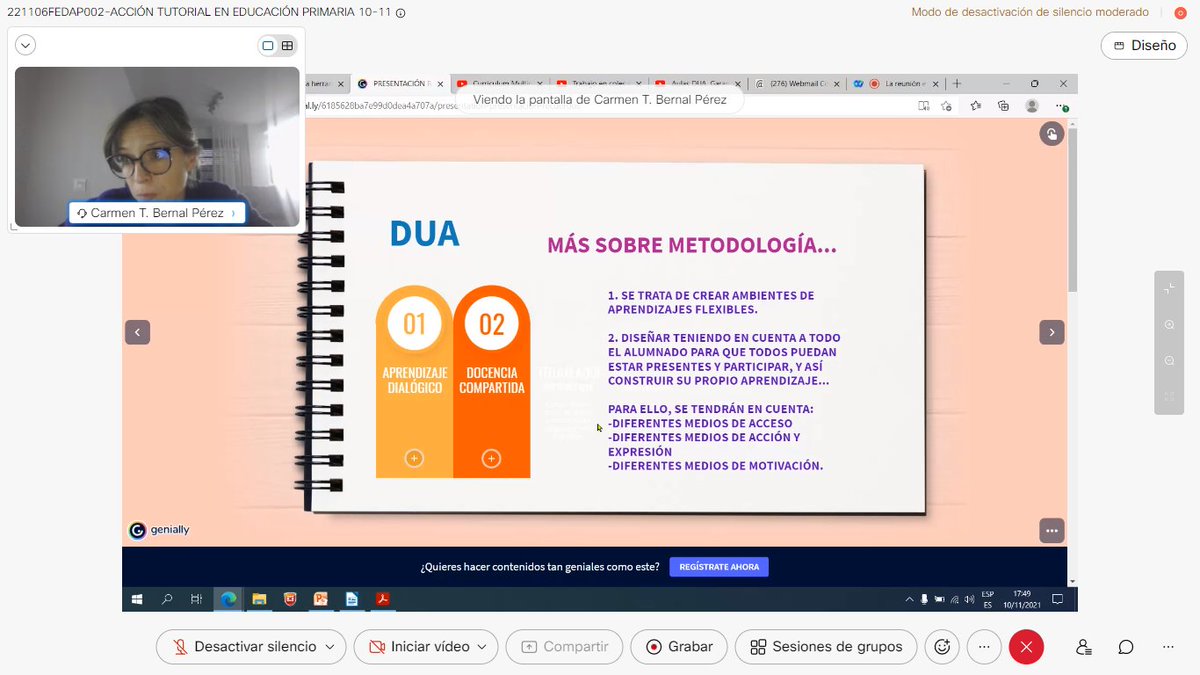Open the more options ellipsis in meeting controls
Viewport: 1200px width, 675px height.
pyautogui.click(x=984, y=647)
